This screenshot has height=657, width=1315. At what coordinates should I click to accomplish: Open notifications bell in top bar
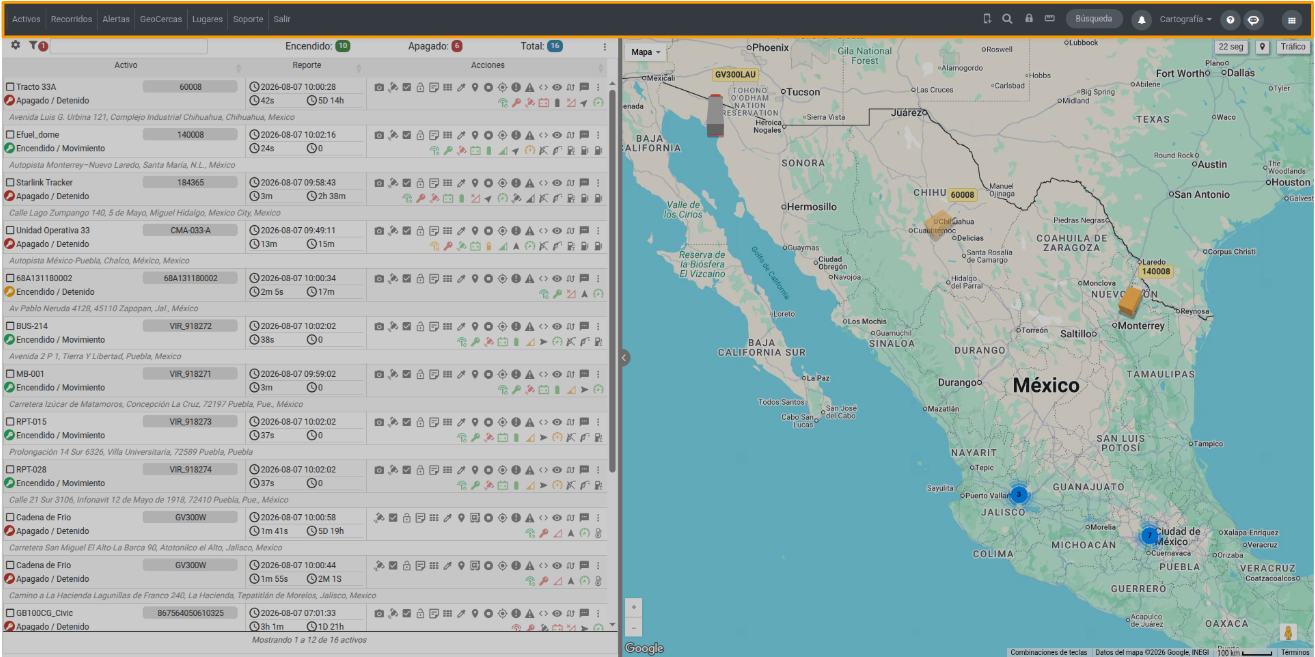(x=1141, y=19)
